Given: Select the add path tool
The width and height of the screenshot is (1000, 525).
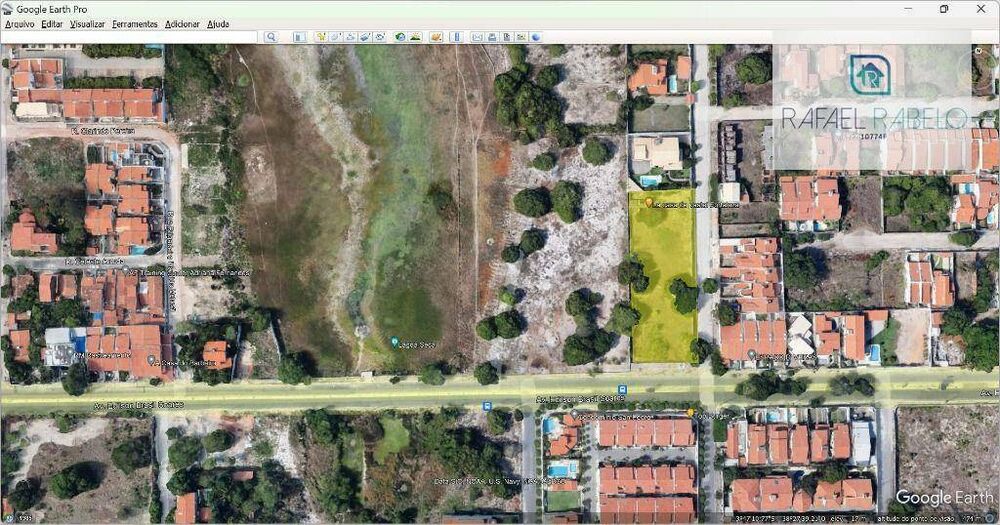Looking at the screenshot, I should [x=350, y=37].
